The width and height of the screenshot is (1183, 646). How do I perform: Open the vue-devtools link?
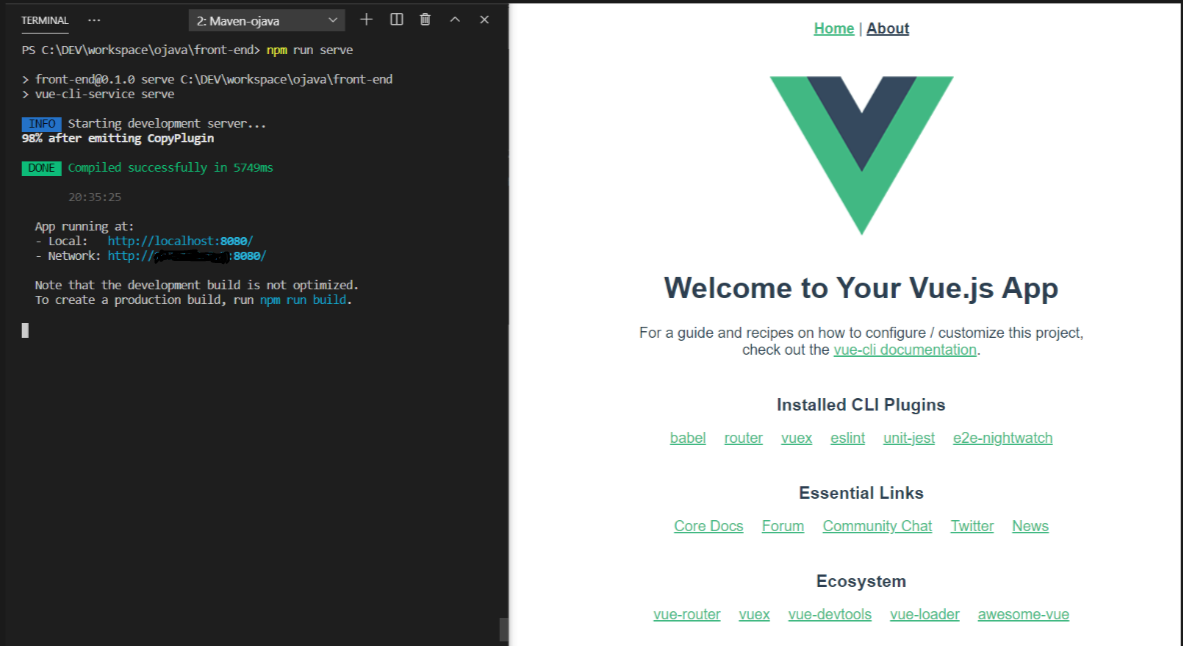click(830, 614)
